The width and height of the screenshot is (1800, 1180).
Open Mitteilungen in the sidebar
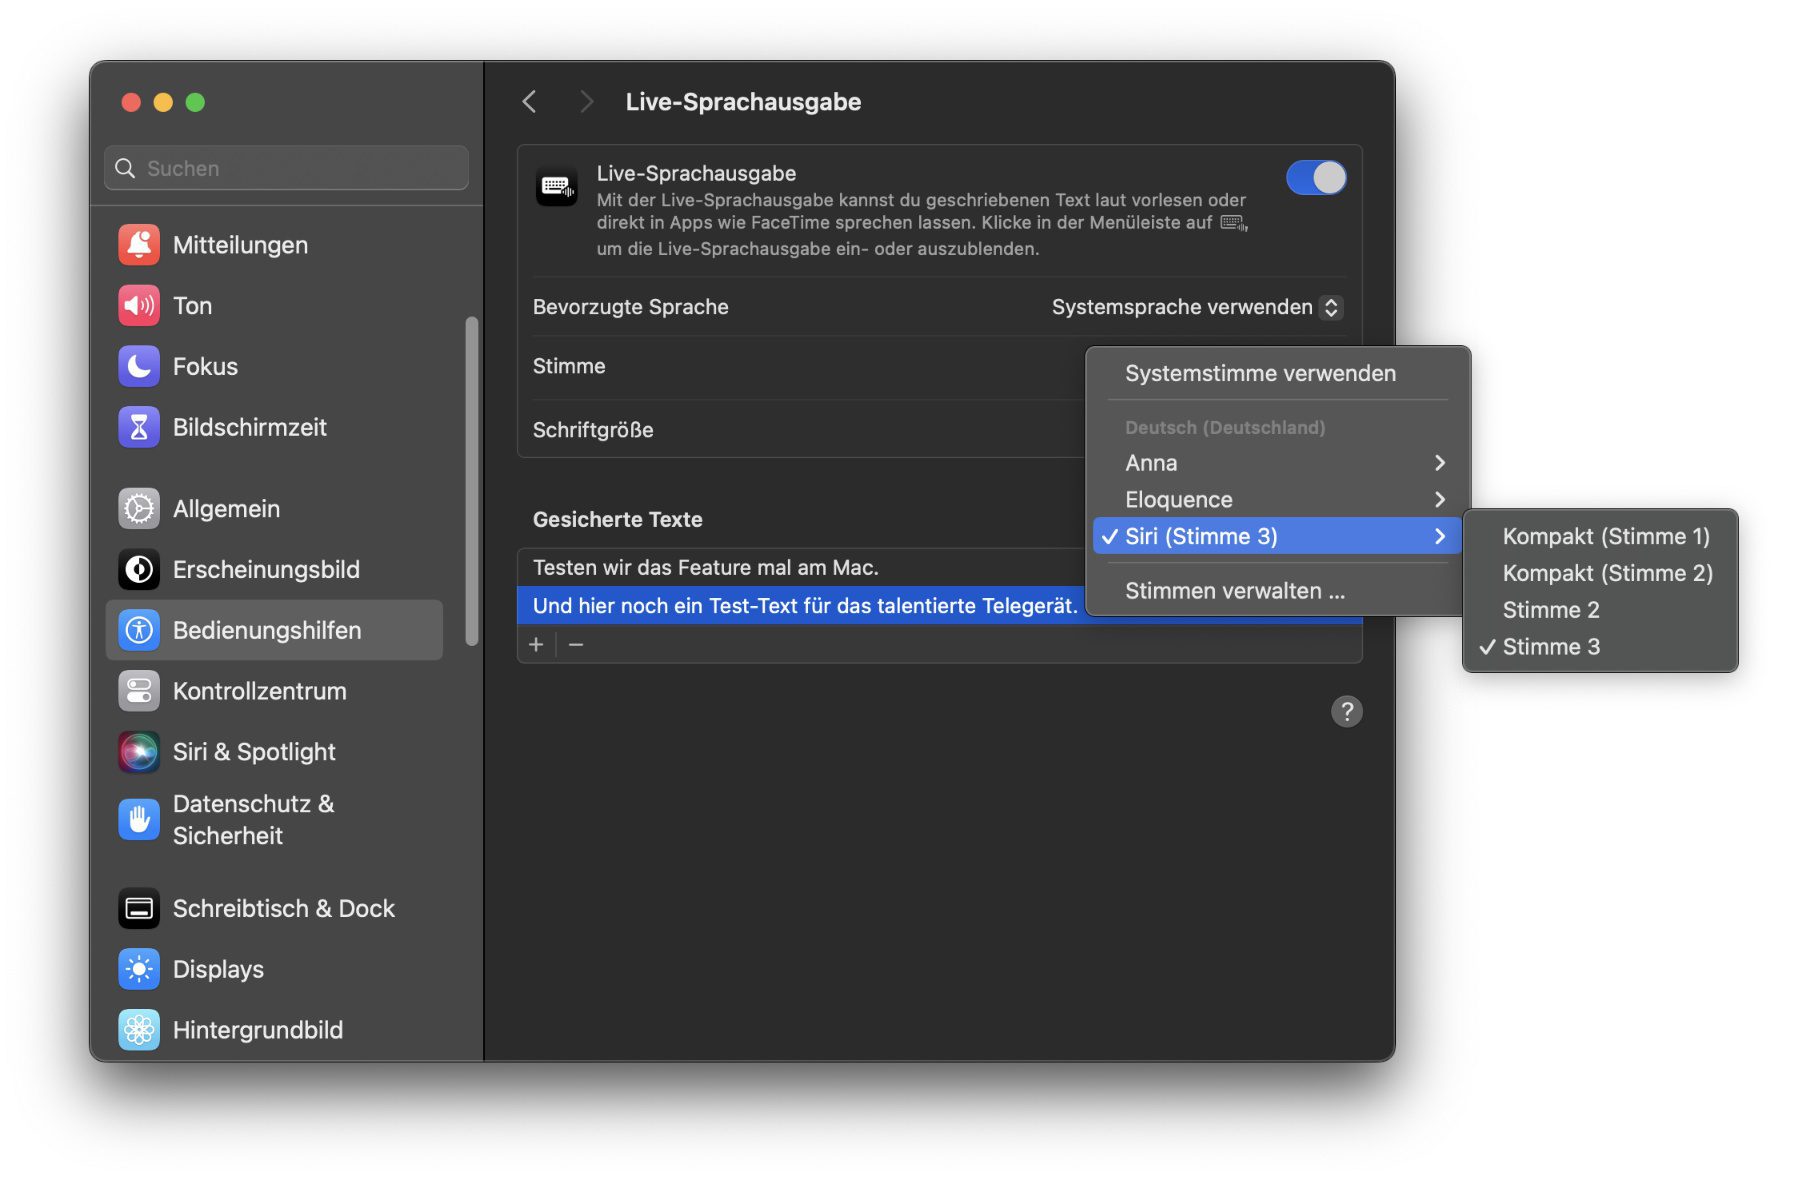pos(240,245)
